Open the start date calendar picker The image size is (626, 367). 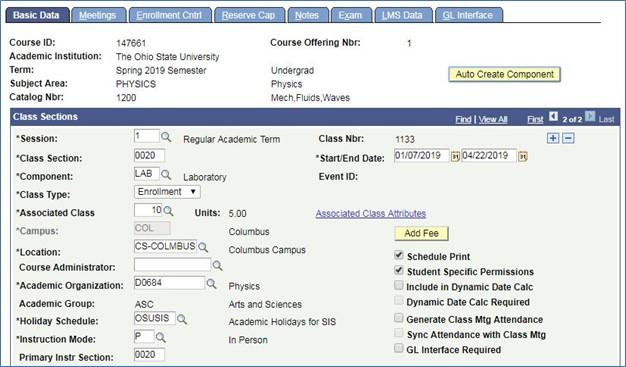click(x=455, y=157)
